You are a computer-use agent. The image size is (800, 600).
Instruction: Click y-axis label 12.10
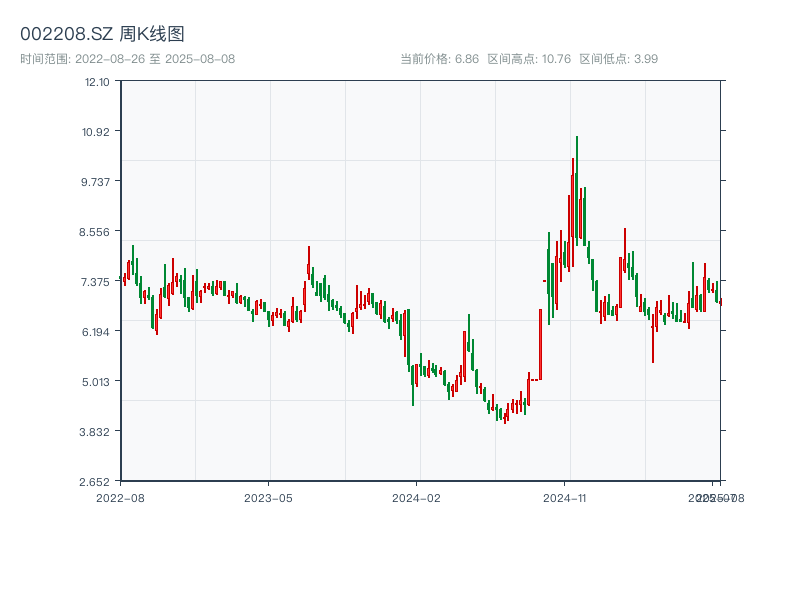(97, 82)
